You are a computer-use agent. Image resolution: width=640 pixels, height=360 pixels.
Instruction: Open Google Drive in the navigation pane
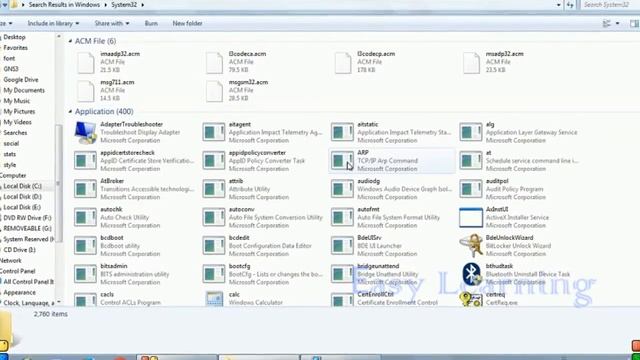21,80
